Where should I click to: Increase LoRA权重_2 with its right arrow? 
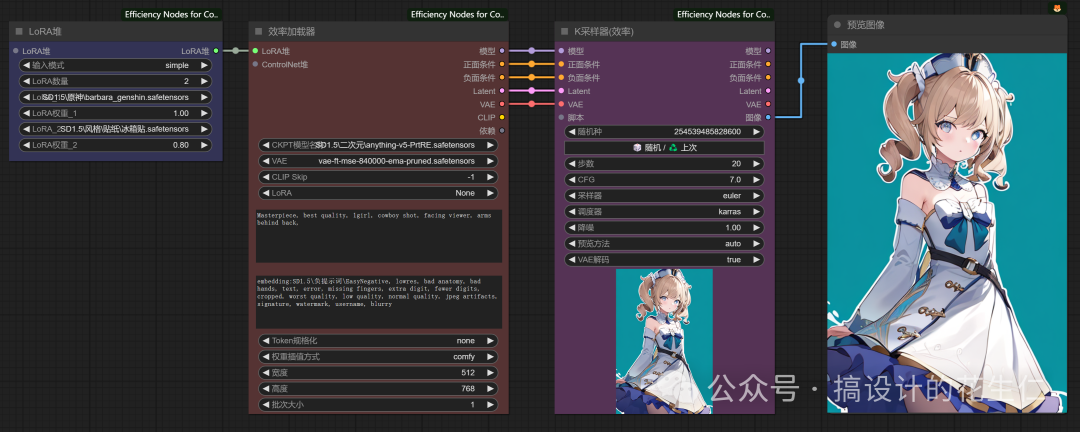(x=205, y=145)
